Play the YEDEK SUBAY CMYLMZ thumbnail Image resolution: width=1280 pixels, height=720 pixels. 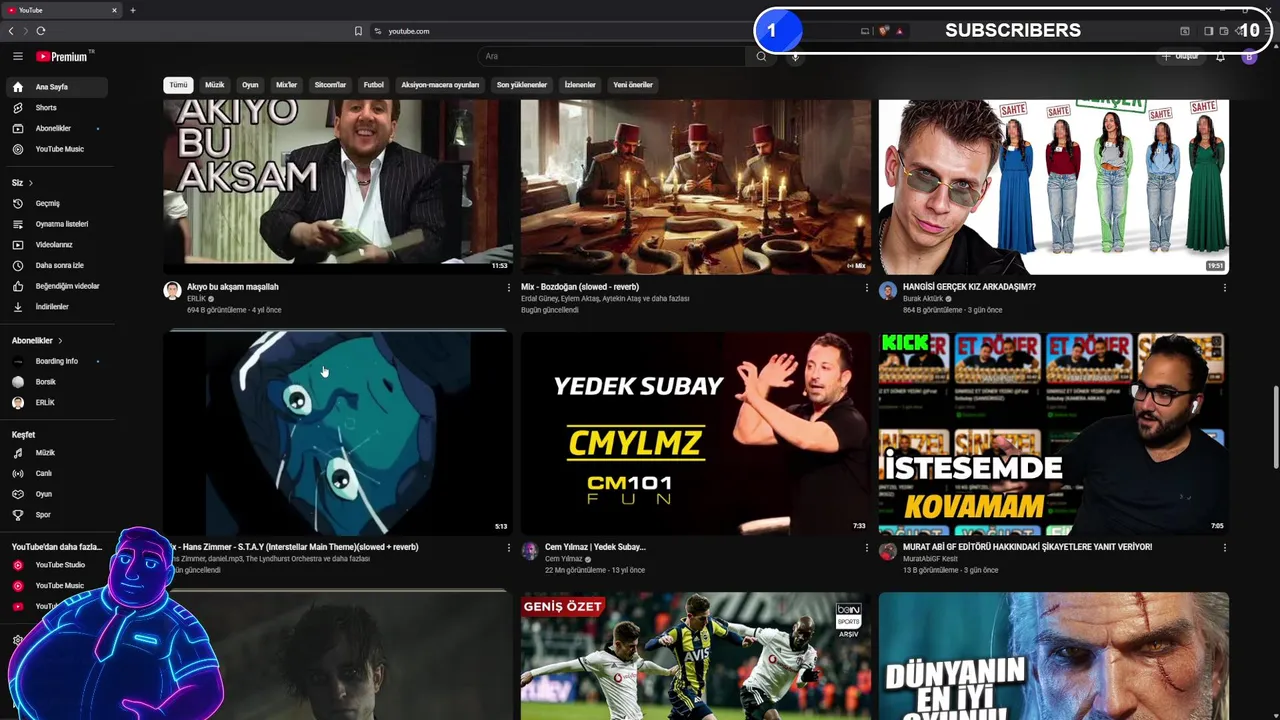pyautogui.click(x=696, y=433)
